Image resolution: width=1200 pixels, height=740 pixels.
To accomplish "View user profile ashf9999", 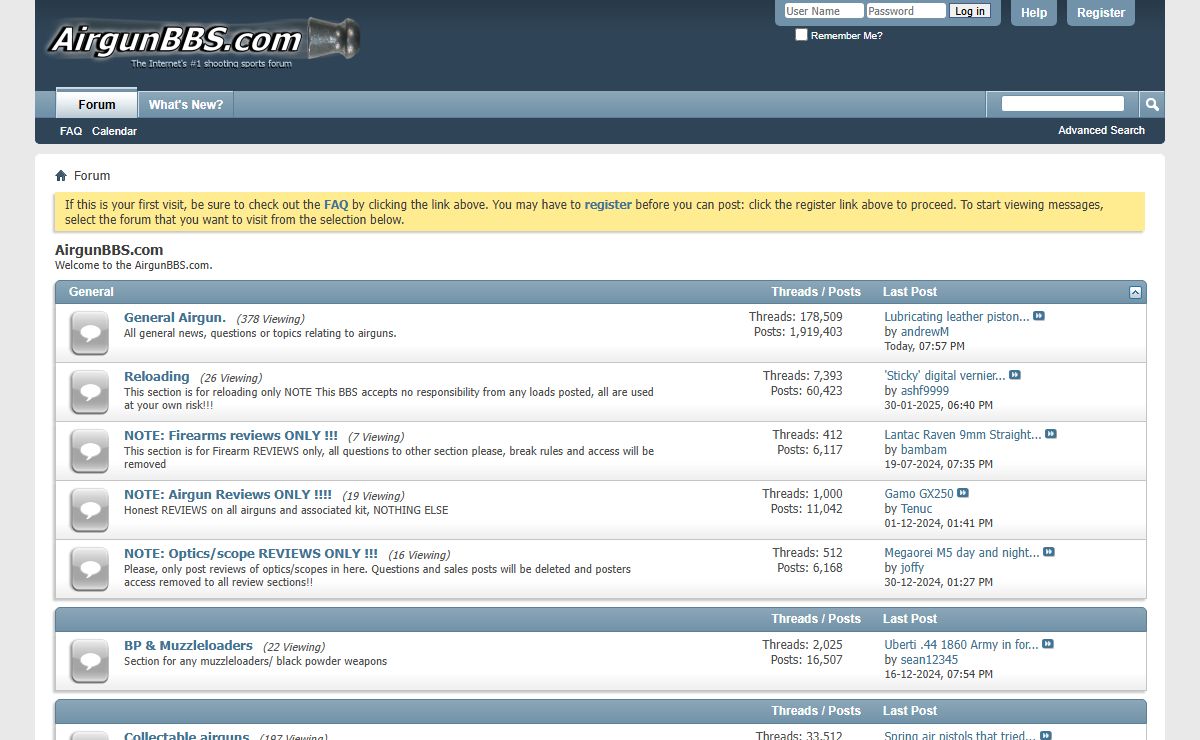I will [925, 390].
